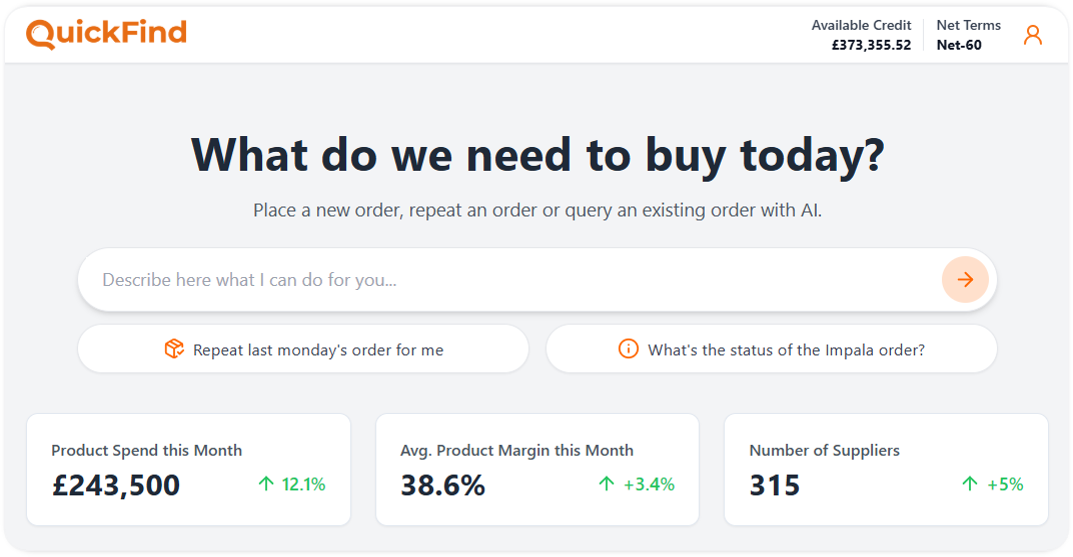Click the QuickFind logo

[106, 34]
